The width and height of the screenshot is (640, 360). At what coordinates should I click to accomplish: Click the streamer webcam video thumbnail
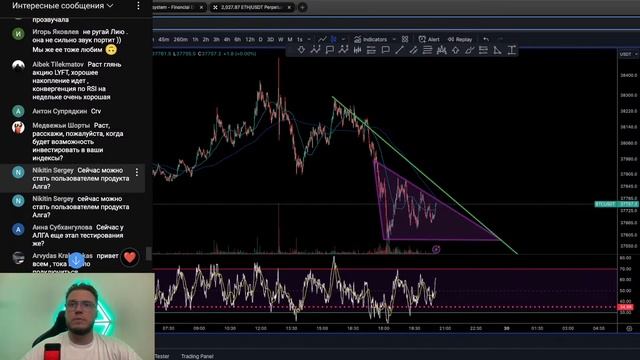77,316
